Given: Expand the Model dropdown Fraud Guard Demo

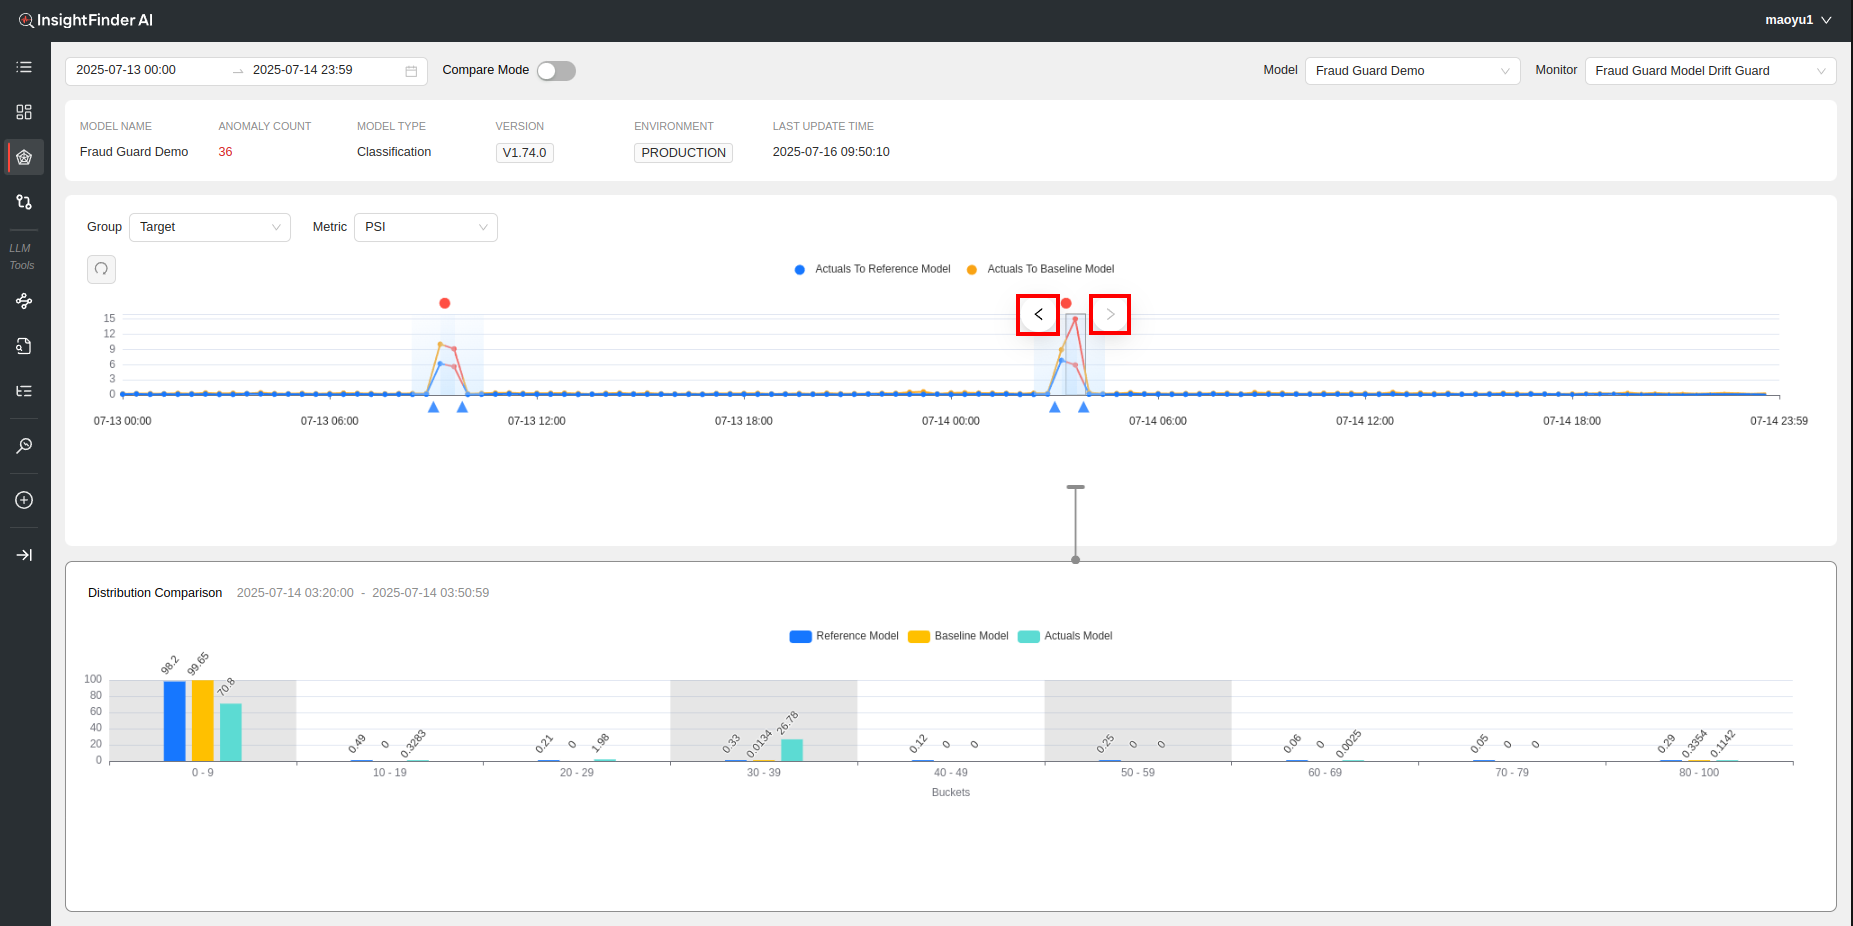Looking at the screenshot, I should [1411, 71].
